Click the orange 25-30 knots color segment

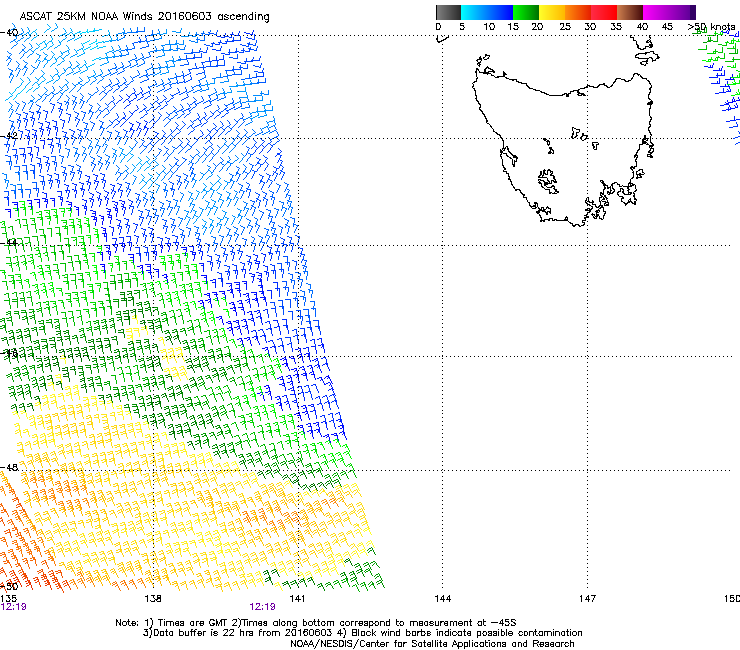coord(578,12)
